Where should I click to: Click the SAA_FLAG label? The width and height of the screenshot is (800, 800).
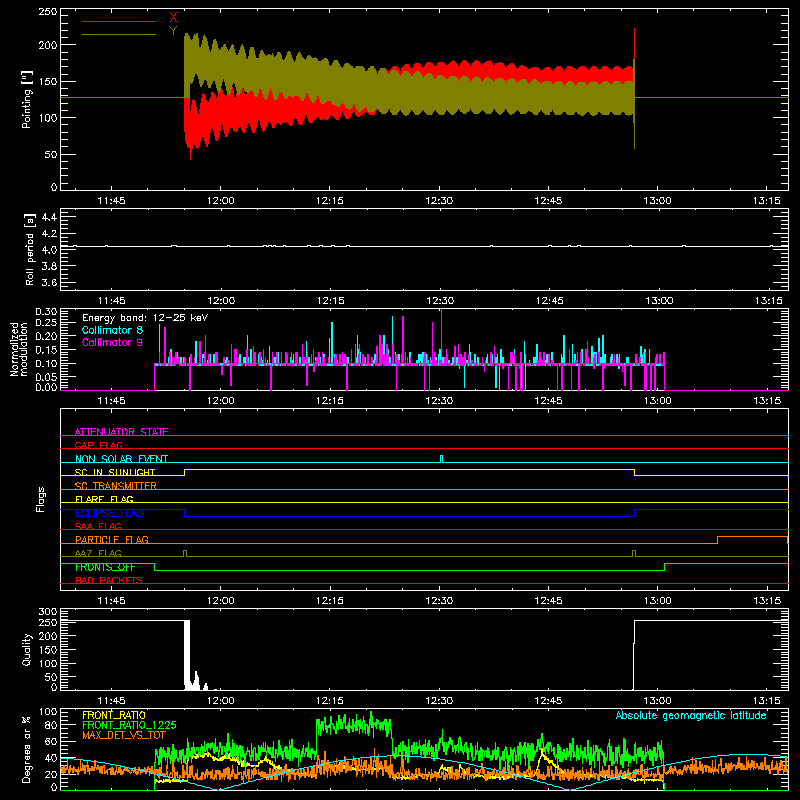pos(98,526)
